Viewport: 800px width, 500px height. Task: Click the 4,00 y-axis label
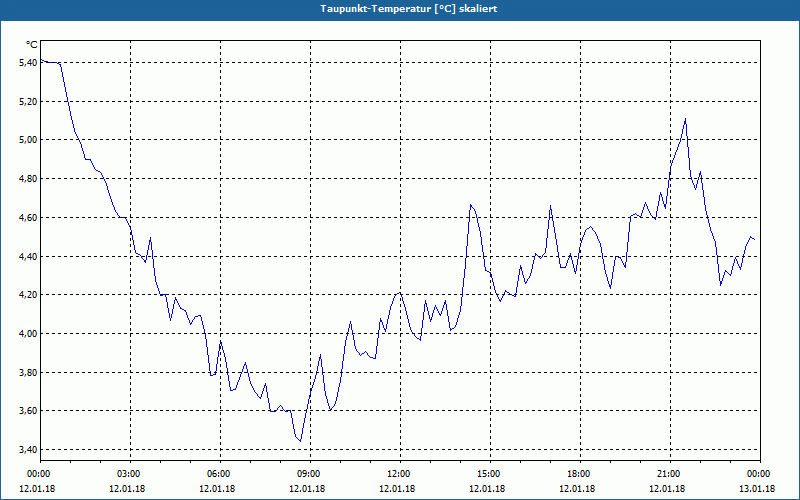[x=28, y=333]
